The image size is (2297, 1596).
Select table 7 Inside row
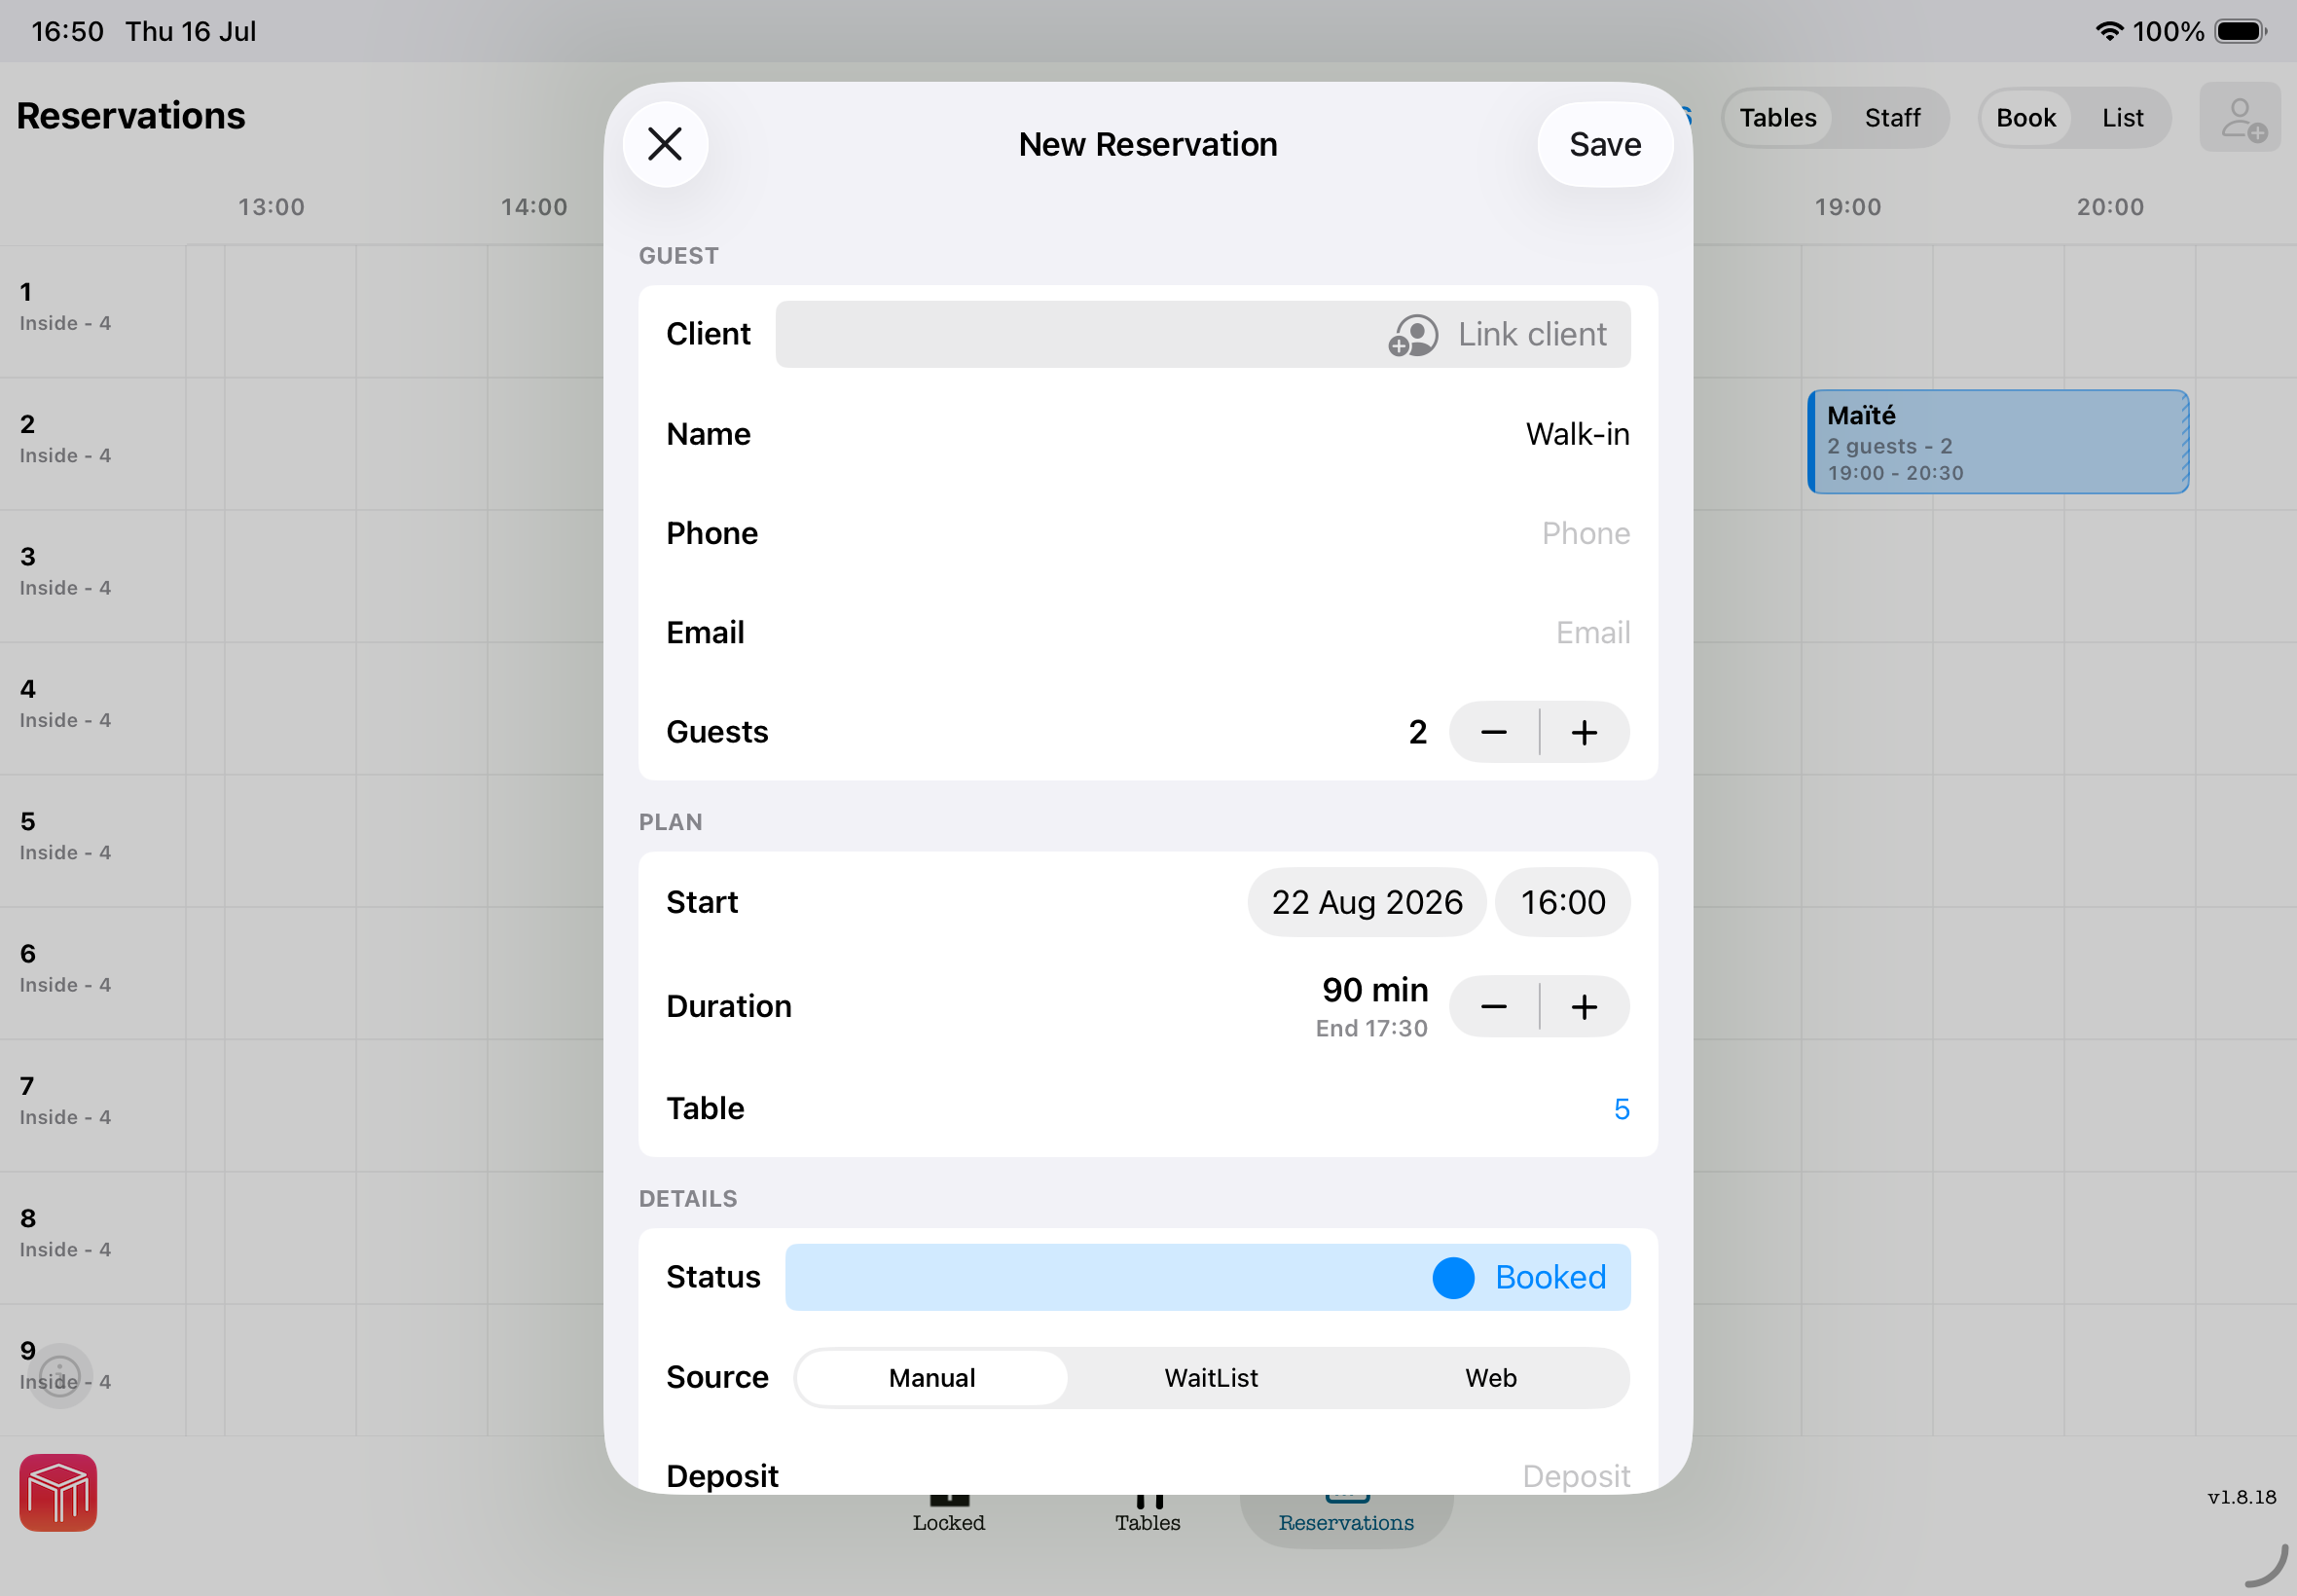(x=92, y=1105)
